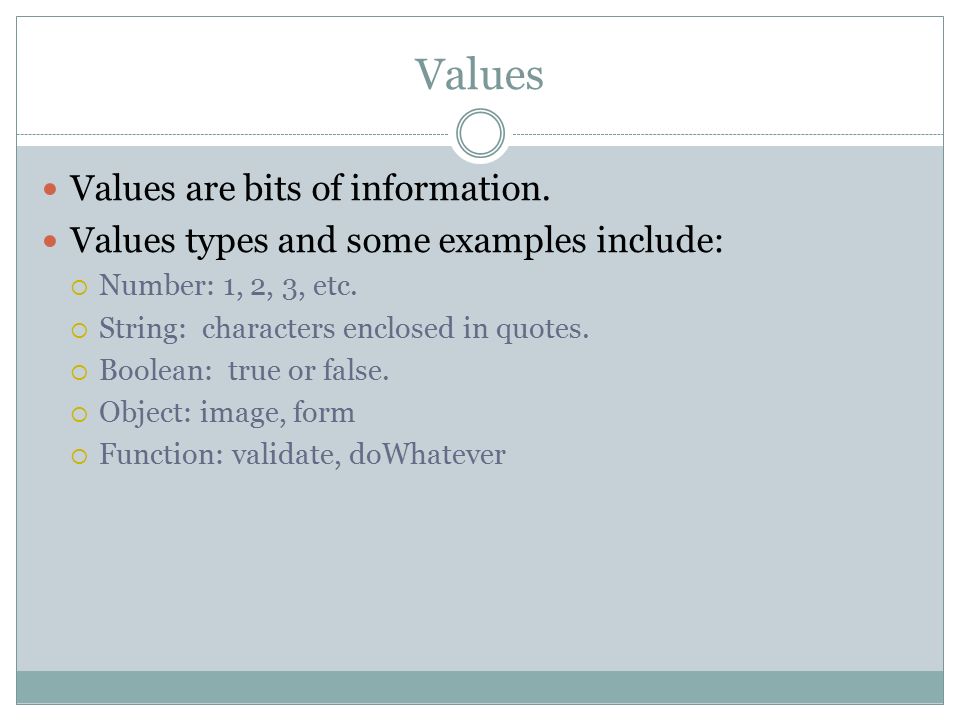Select the 'Boolean: true or false.' line
Image resolution: width=960 pixels, height=720 pixels.
click(x=244, y=370)
